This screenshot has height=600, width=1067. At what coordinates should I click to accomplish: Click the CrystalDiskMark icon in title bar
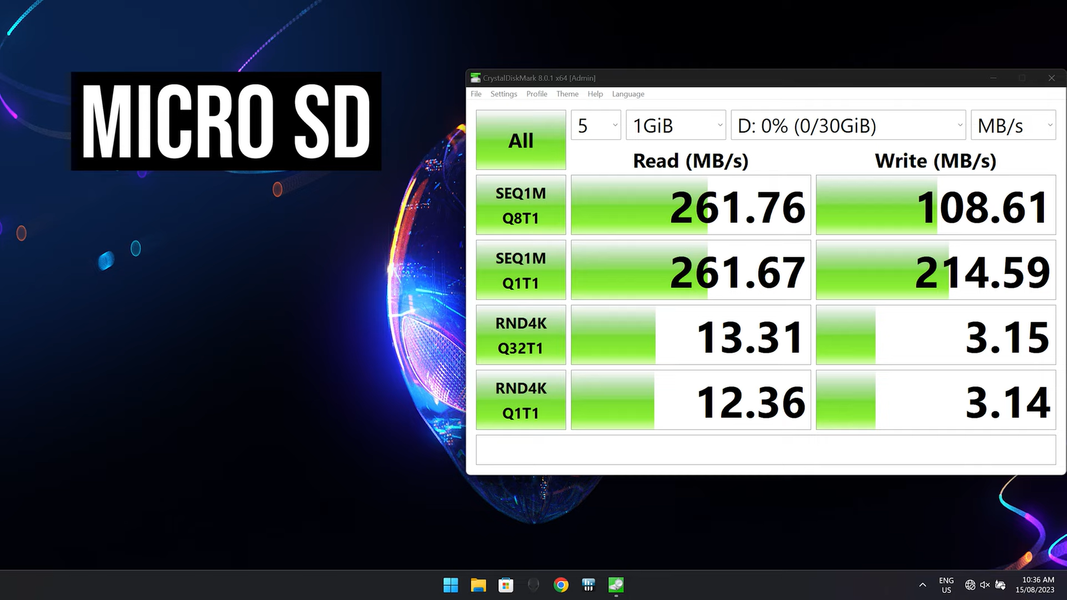pyautogui.click(x=475, y=78)
